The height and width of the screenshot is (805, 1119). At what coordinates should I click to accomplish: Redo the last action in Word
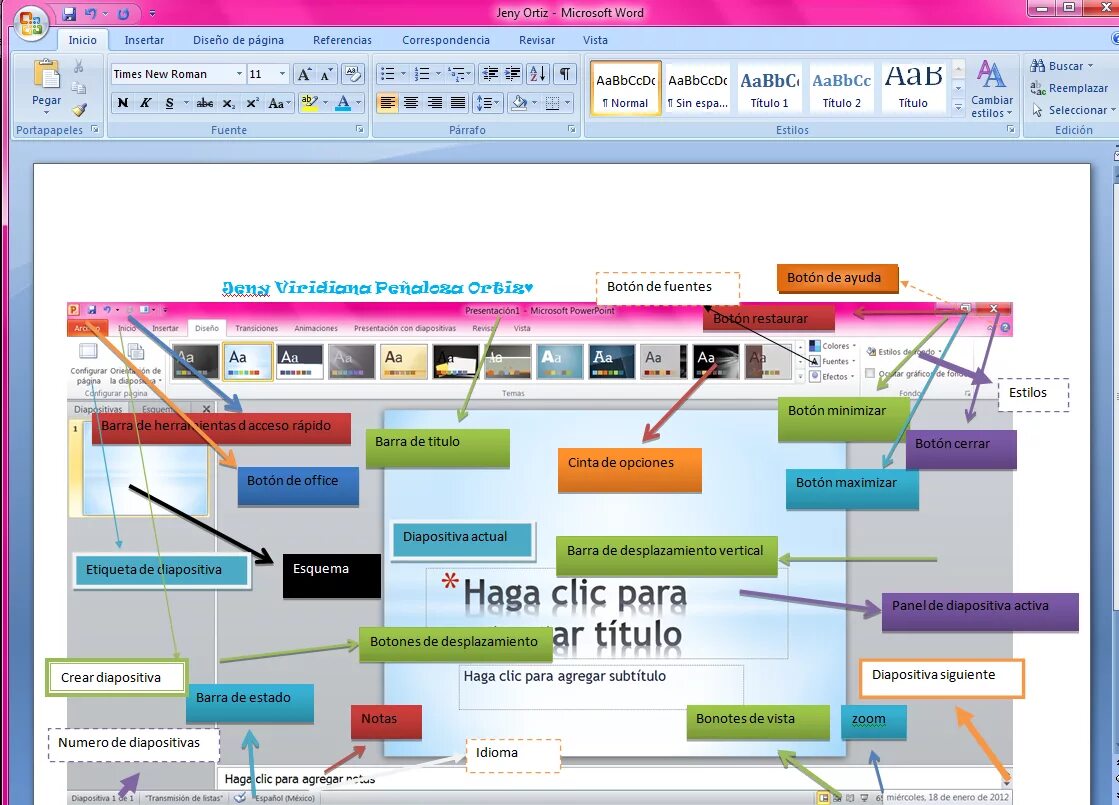(123, 14)
